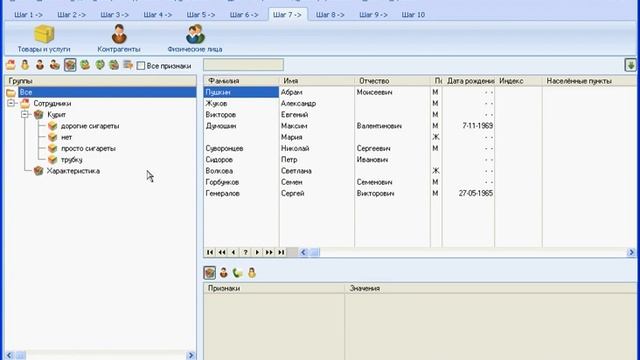Click the yellow person icon in groups toolbar
Screen dimensions: 640x360
(25, 65)
